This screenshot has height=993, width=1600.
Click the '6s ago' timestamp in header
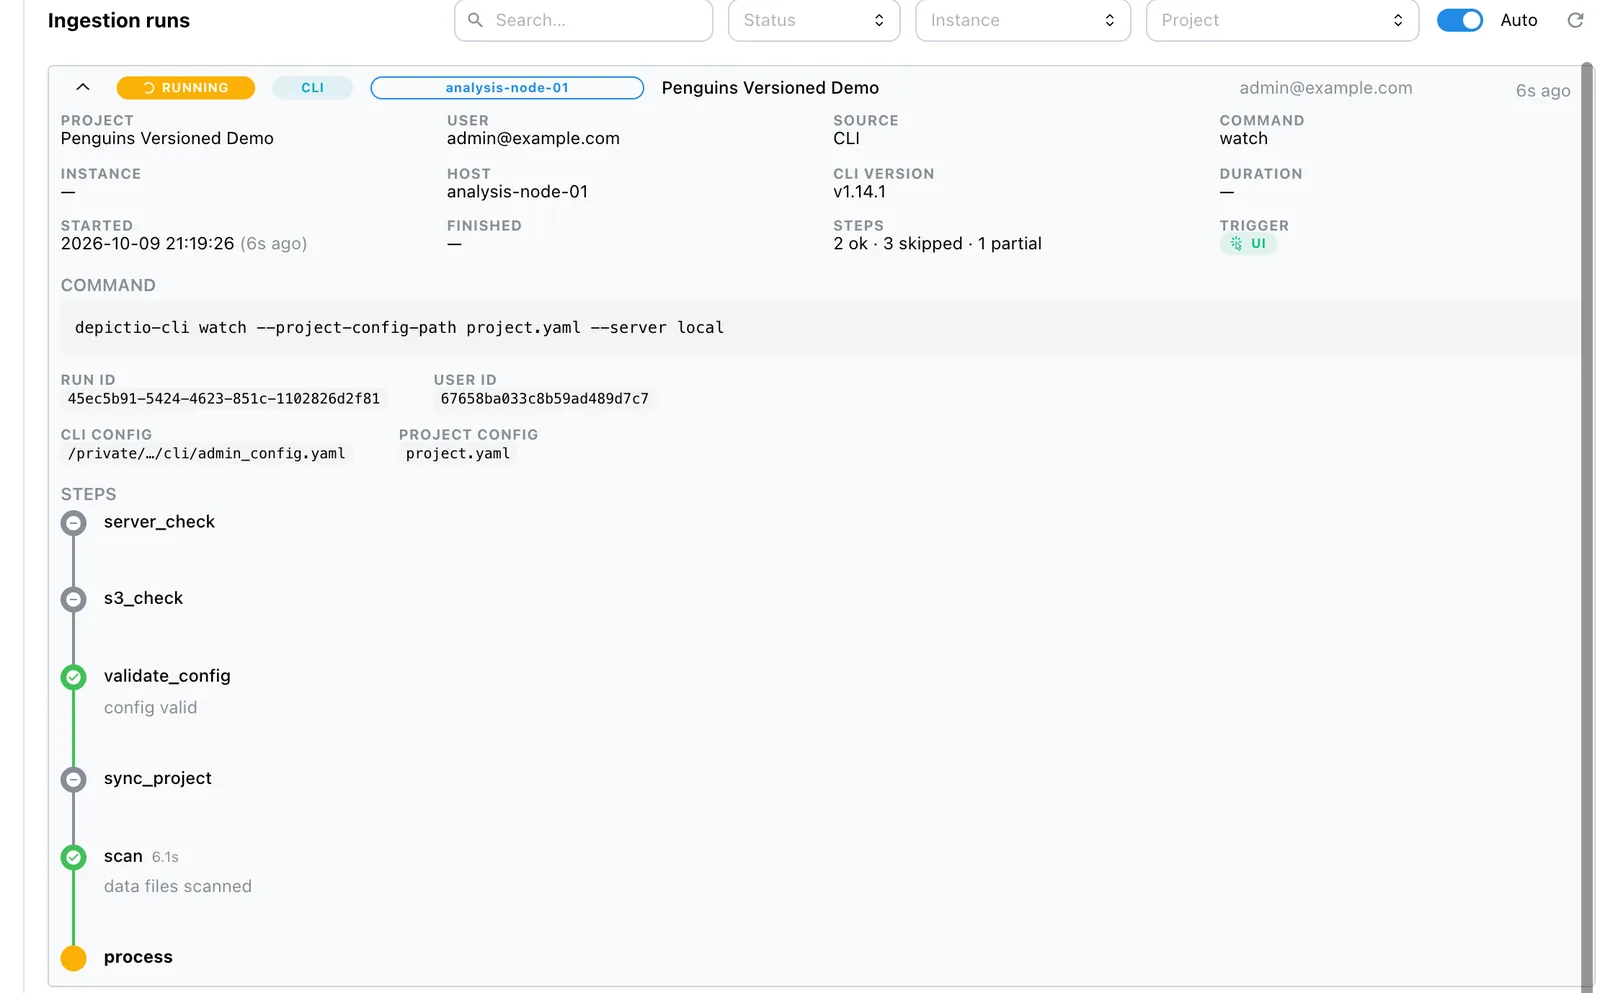point(1543,91)
